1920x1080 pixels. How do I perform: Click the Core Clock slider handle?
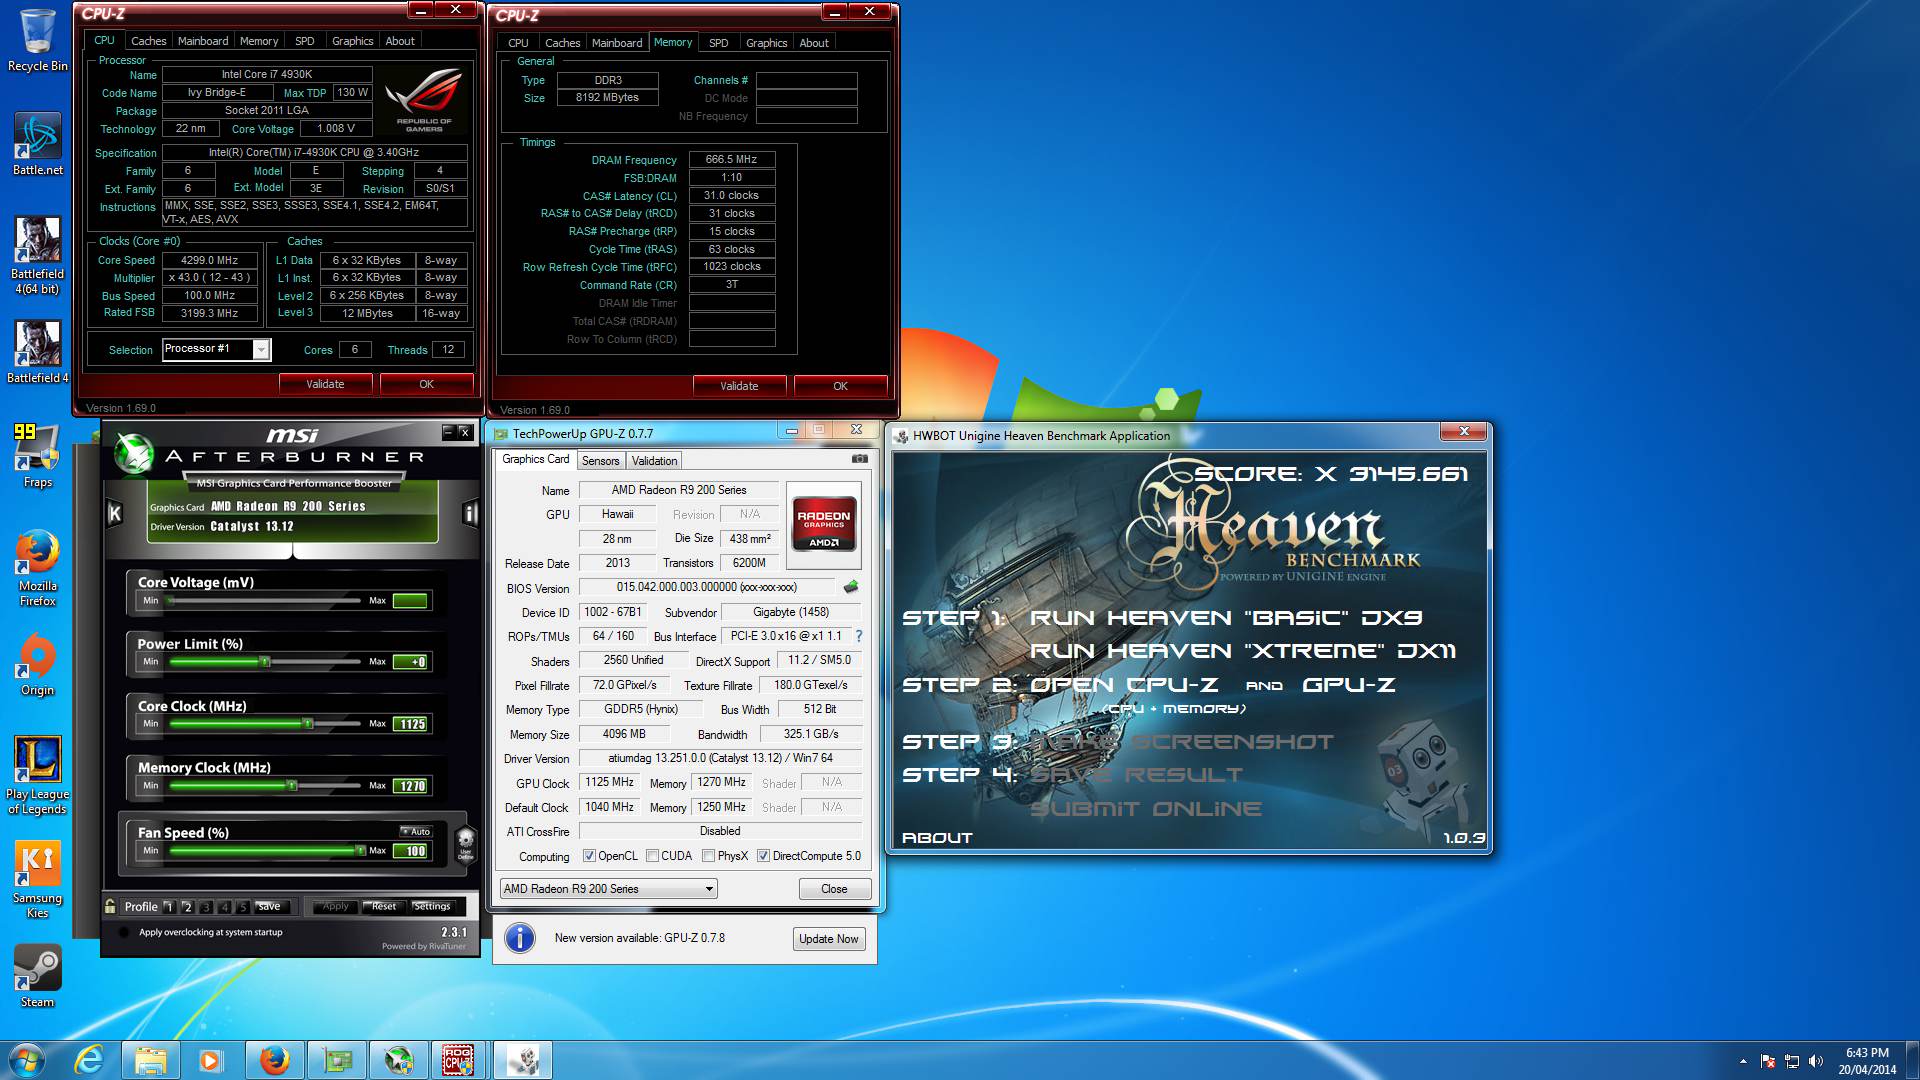[308, 724]
